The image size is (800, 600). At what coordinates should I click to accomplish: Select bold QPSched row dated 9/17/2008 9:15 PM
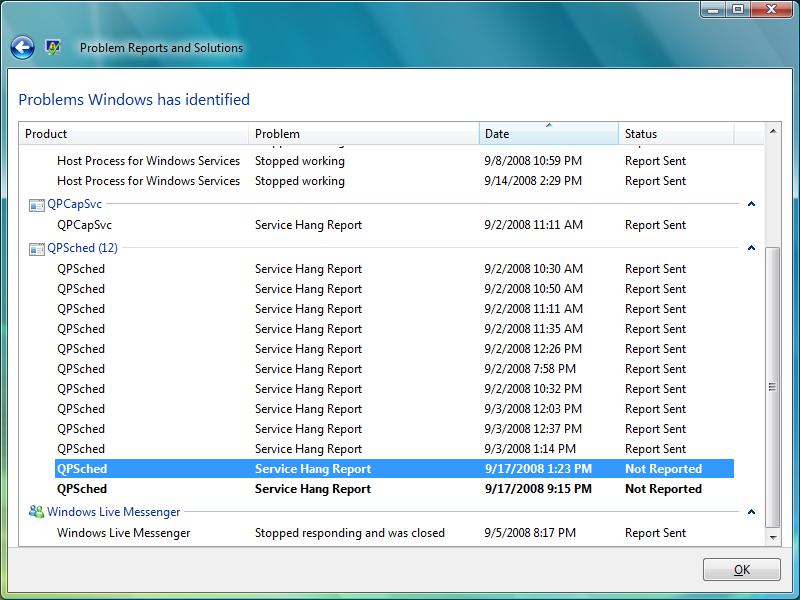point(394,489)
